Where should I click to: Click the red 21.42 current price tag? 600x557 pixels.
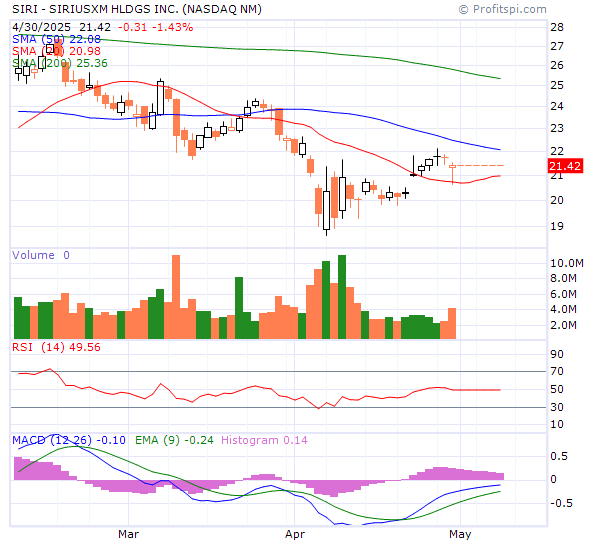click(565, 166)
